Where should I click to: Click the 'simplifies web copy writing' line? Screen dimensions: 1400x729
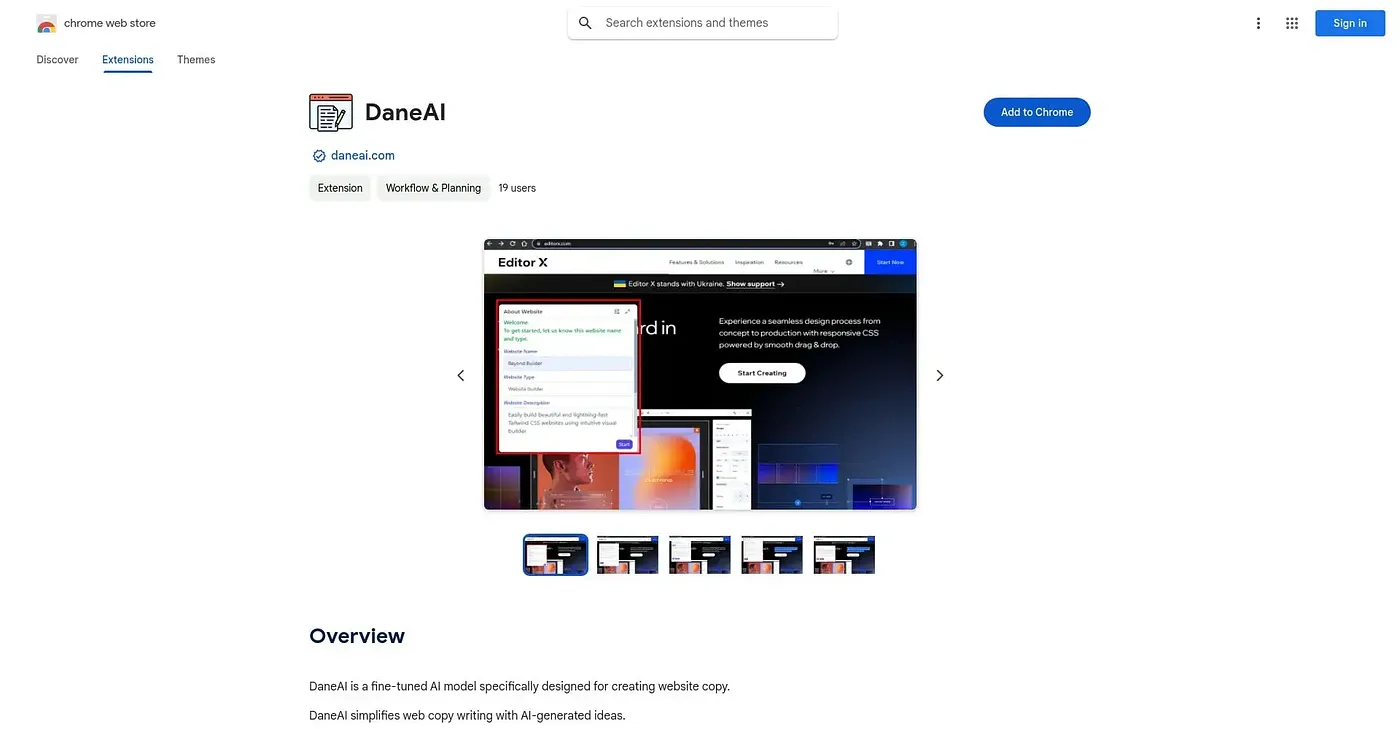pos(467,716)
